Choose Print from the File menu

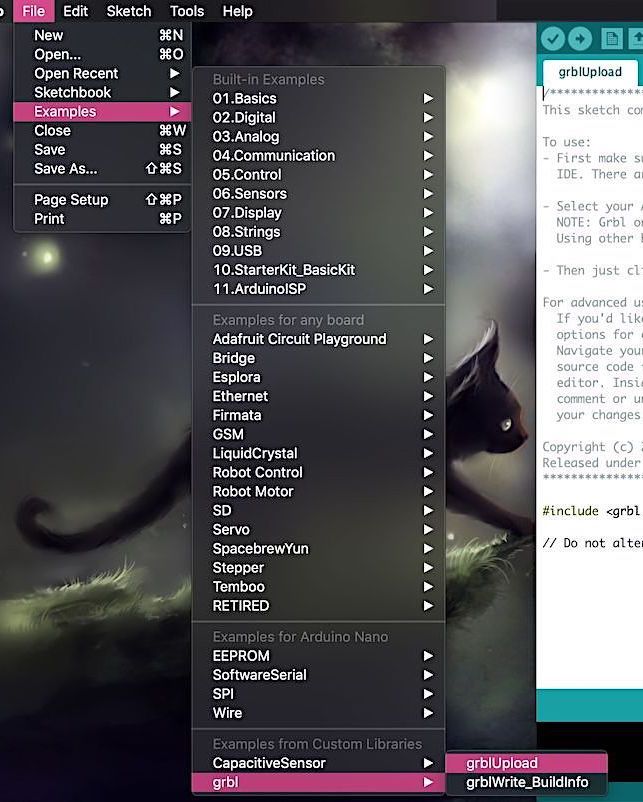point(102,219)
